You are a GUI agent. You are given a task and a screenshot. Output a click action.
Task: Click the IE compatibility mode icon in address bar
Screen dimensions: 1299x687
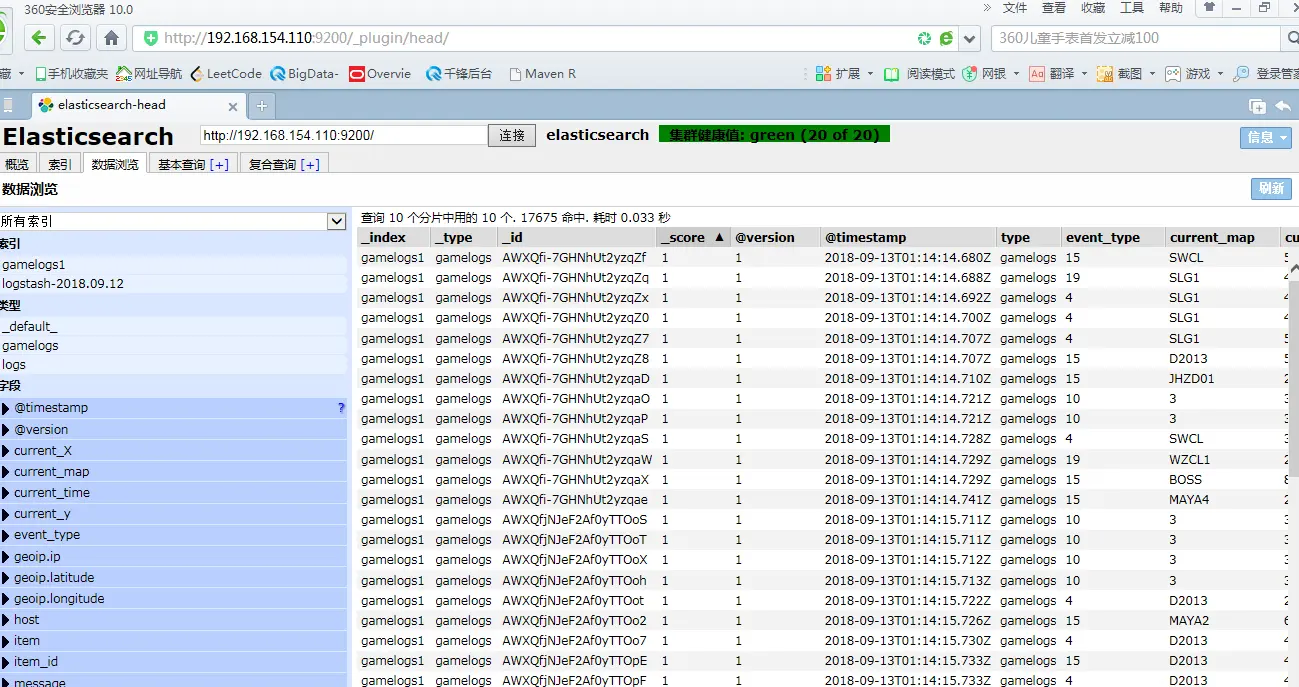[946, 38]
